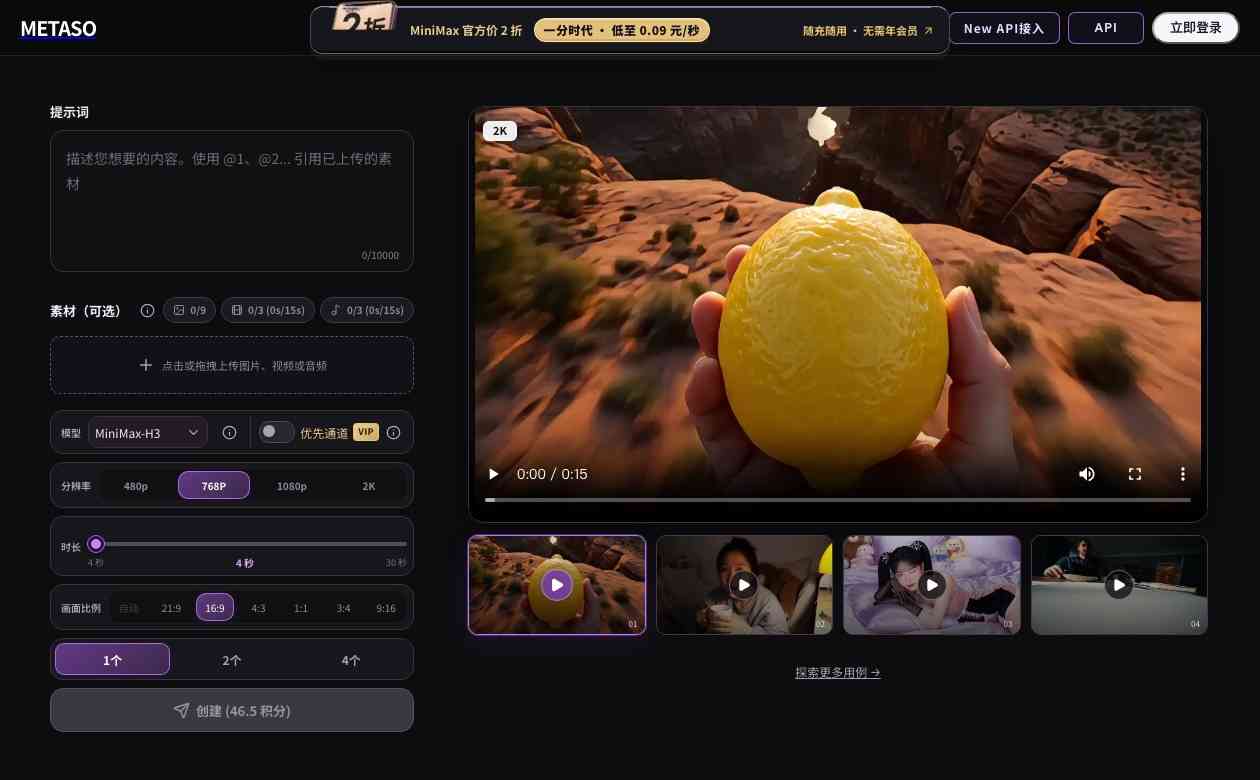
Task: Click the 立即登录 login button
Action: 1195,28
